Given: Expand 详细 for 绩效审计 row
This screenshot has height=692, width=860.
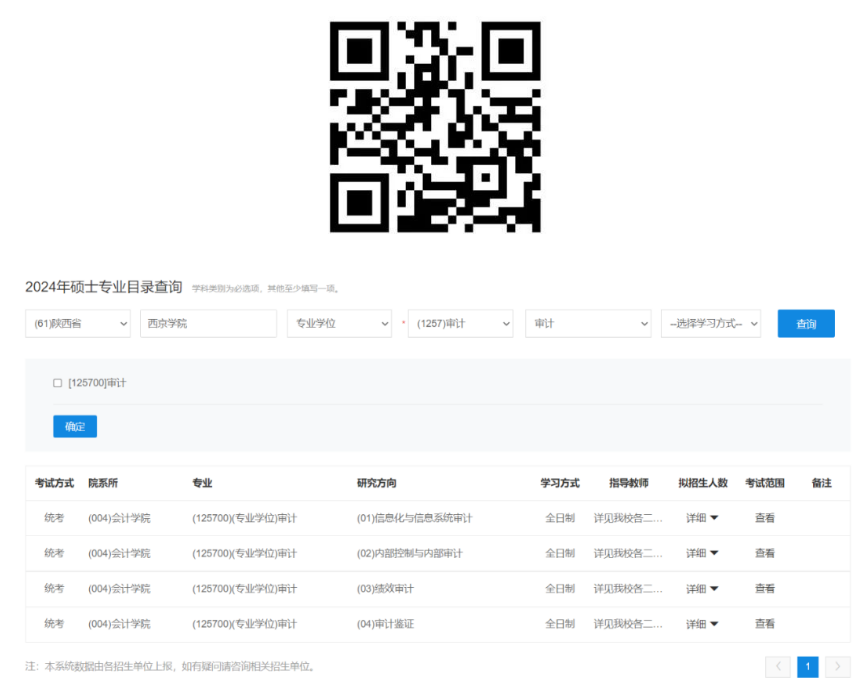Looking at the screenshot, I should click(702, 589).
